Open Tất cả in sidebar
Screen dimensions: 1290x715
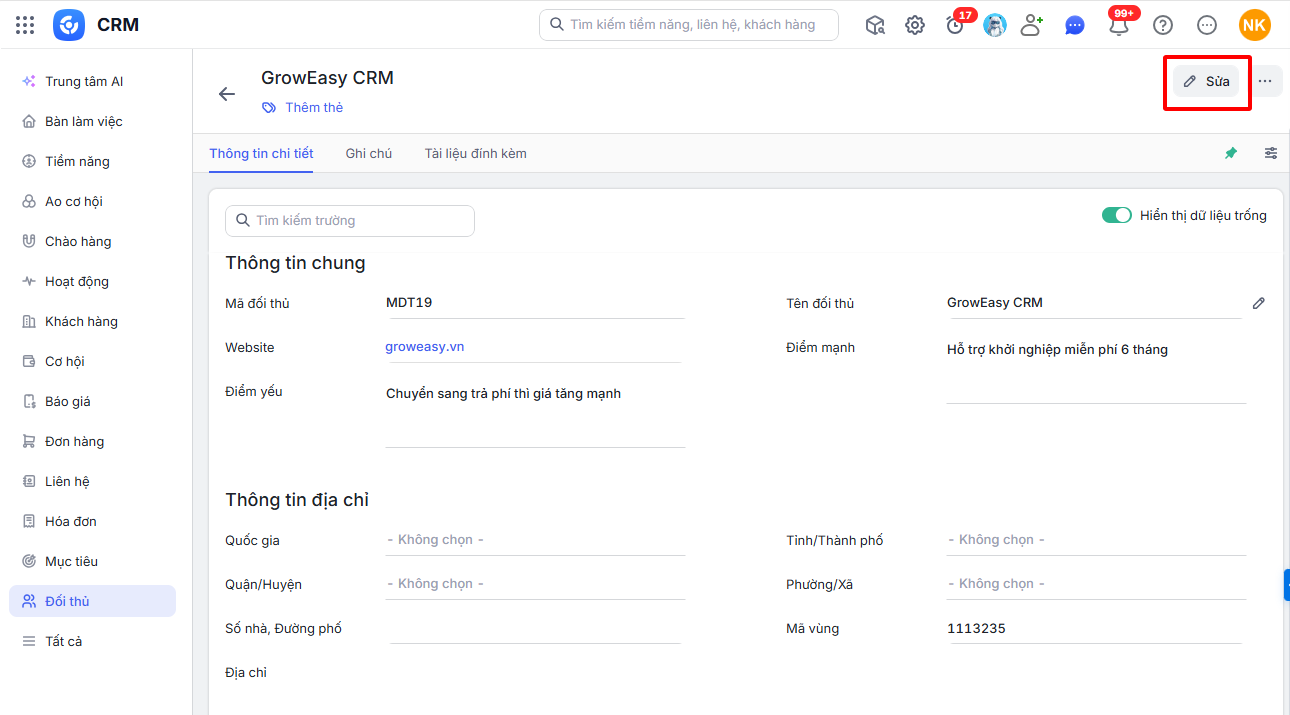tap(92, 641)
